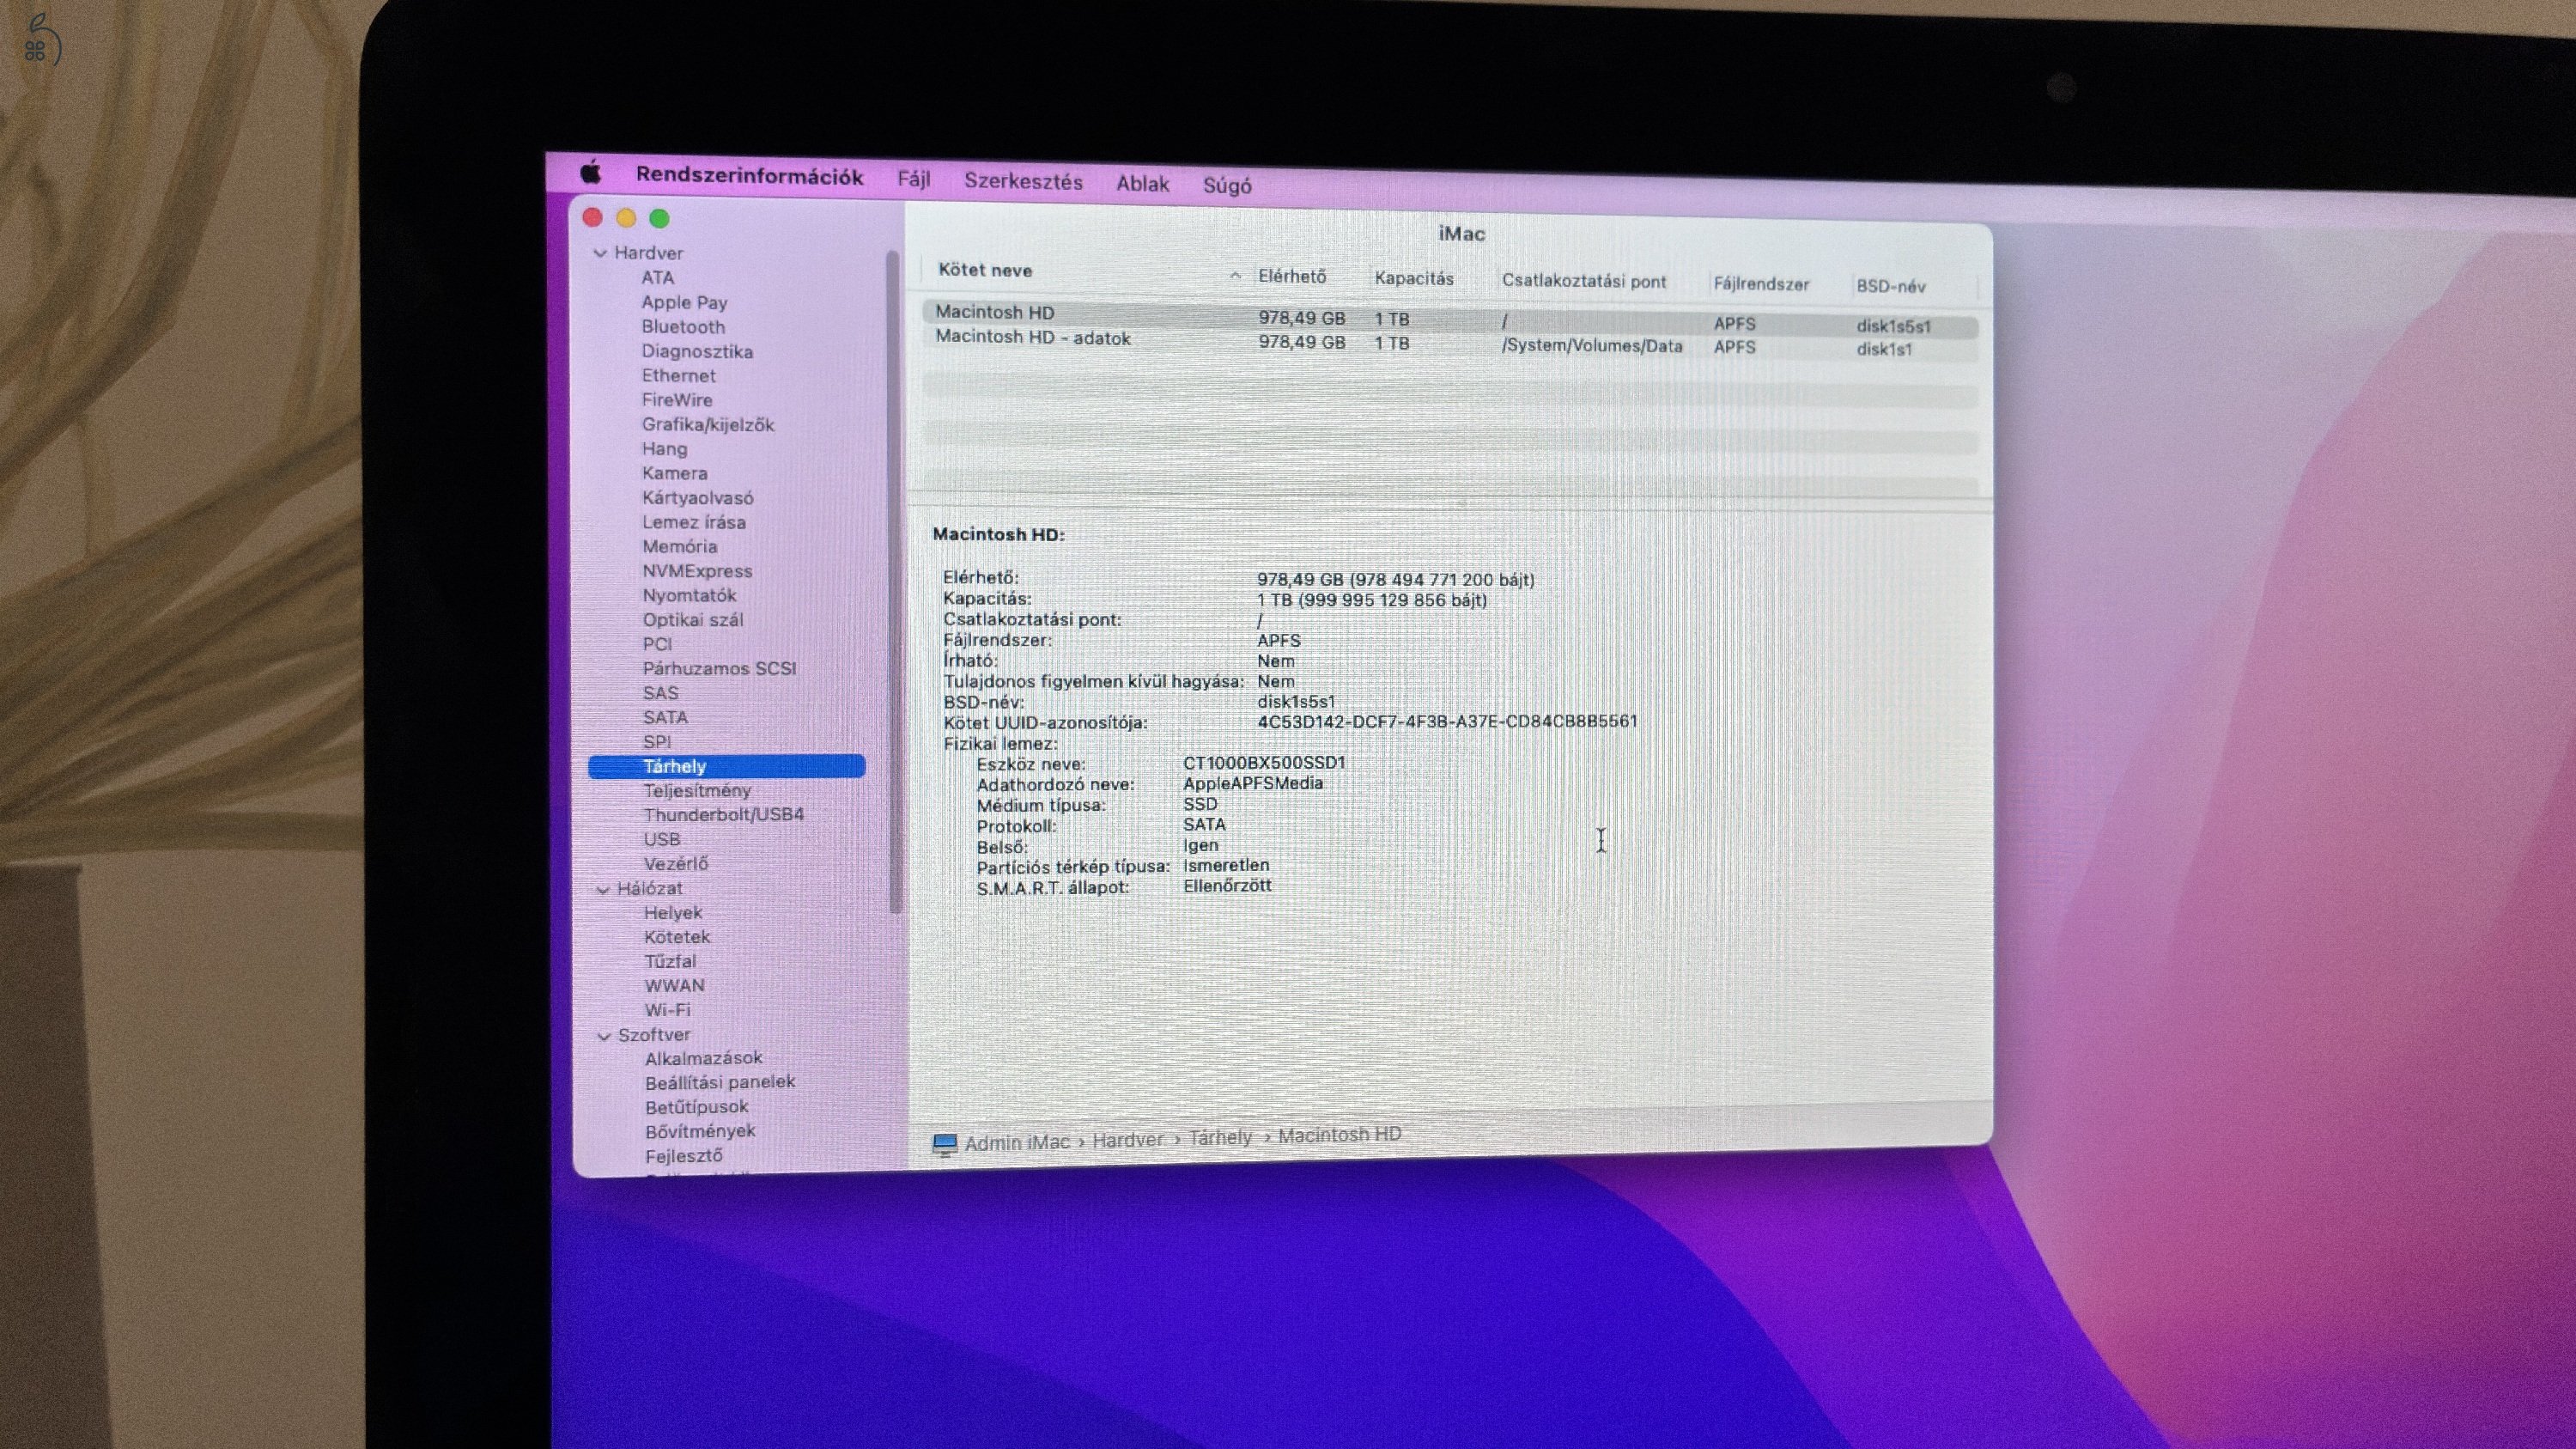Select Teljesítmény in the sidebar
This screenshot has width=2576, height=1449.
pos(697,791)
